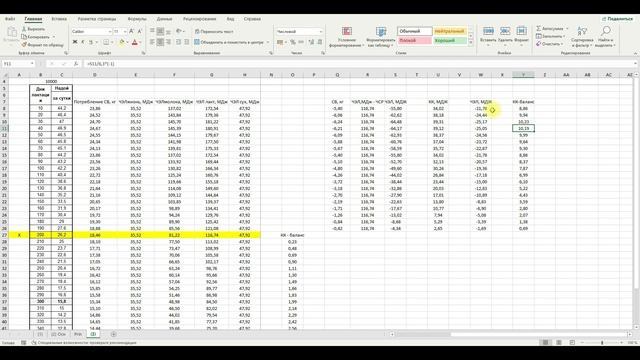640x360 pixels.
Task: Switch to the Формулы (Formulas) tab
Action: pyautogui.click(x=137, y=19)
